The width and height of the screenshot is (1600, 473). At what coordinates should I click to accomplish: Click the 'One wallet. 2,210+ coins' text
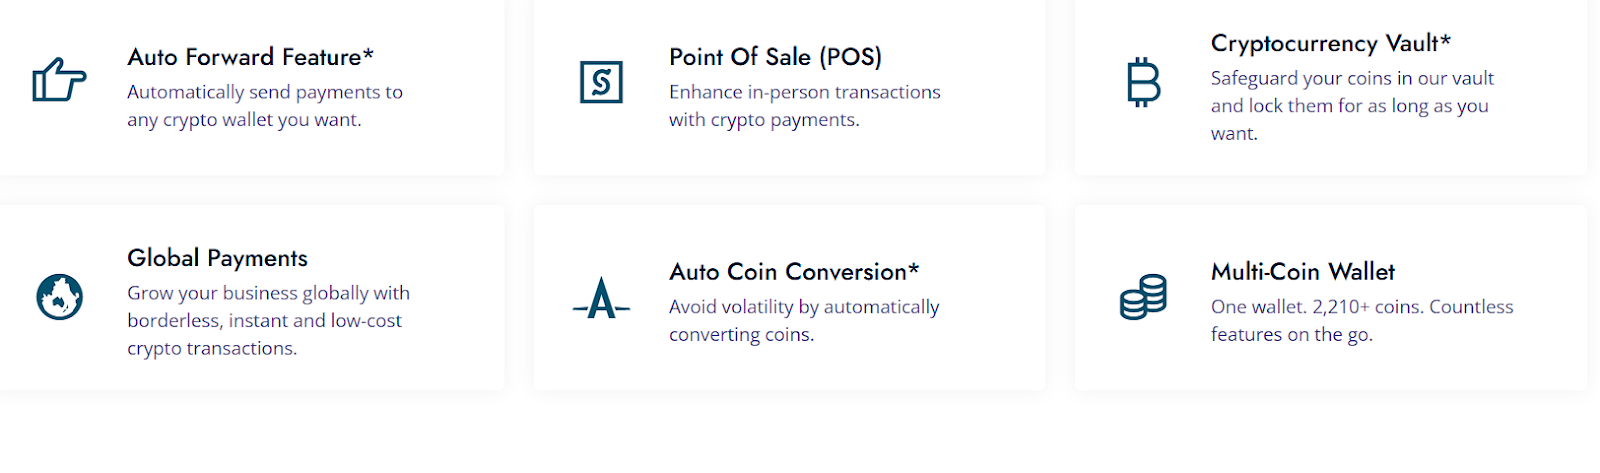point(1361,307)
